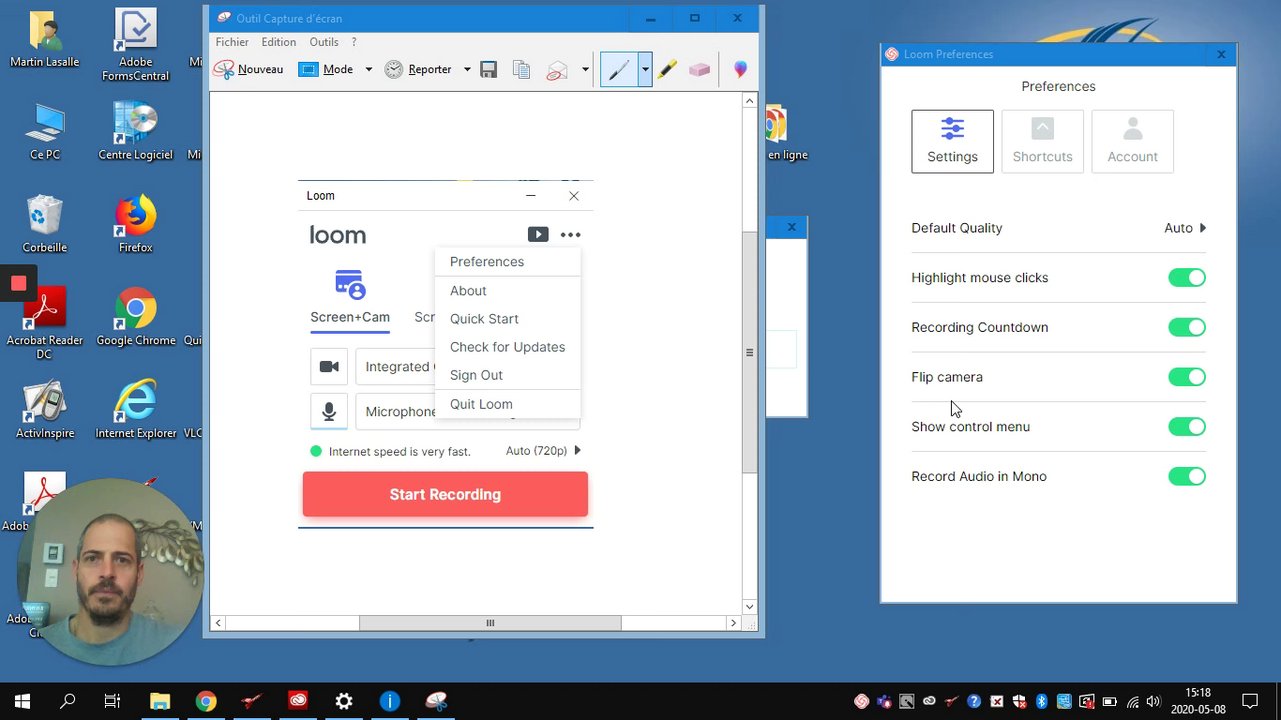Open the Outils menu
Image resolution: width=1281 pixels, height=720 pixels.
[x=324, y=42]
